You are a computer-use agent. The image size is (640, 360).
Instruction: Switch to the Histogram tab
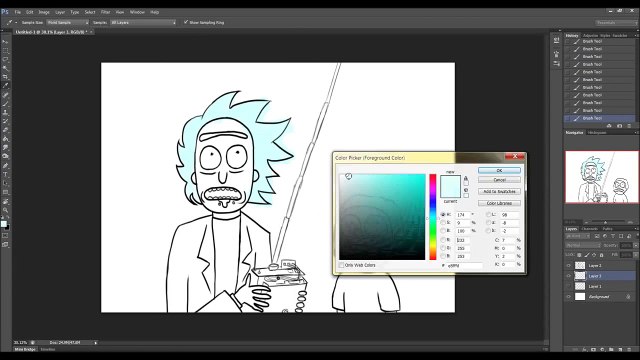pos(597,132)
